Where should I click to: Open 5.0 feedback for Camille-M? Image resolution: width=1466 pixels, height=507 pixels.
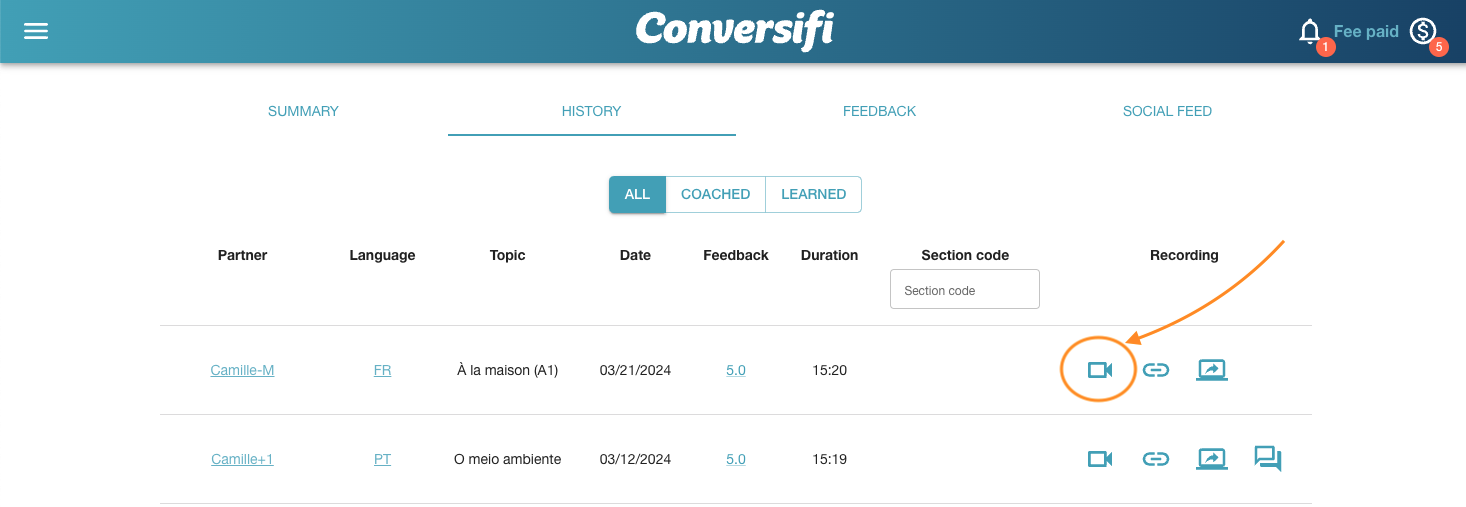tap(736, 370)
